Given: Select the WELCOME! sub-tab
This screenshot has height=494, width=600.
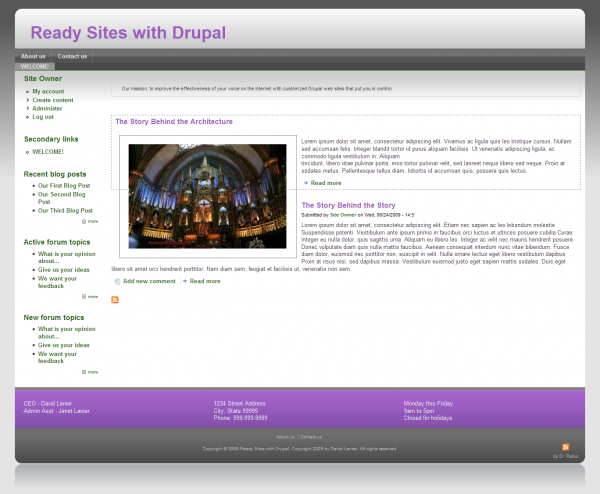Looking at the screenshot, I should 35,67.
